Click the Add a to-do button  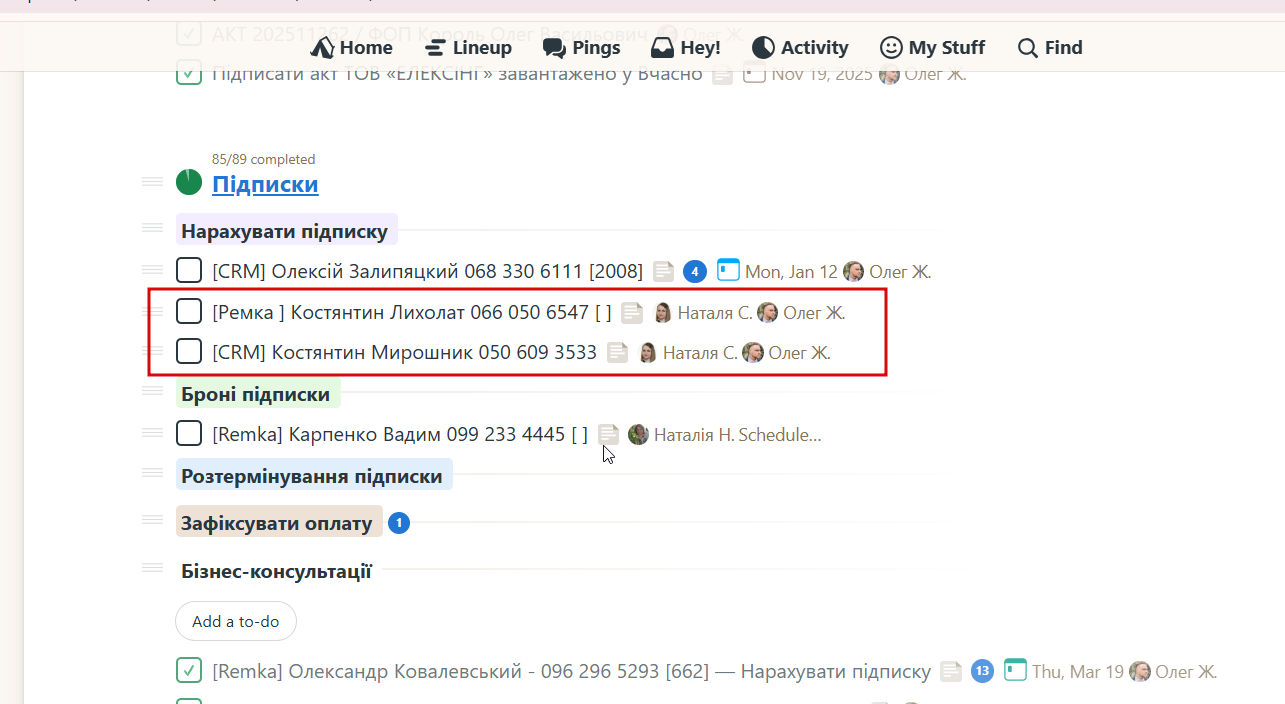tap(236, 621)
